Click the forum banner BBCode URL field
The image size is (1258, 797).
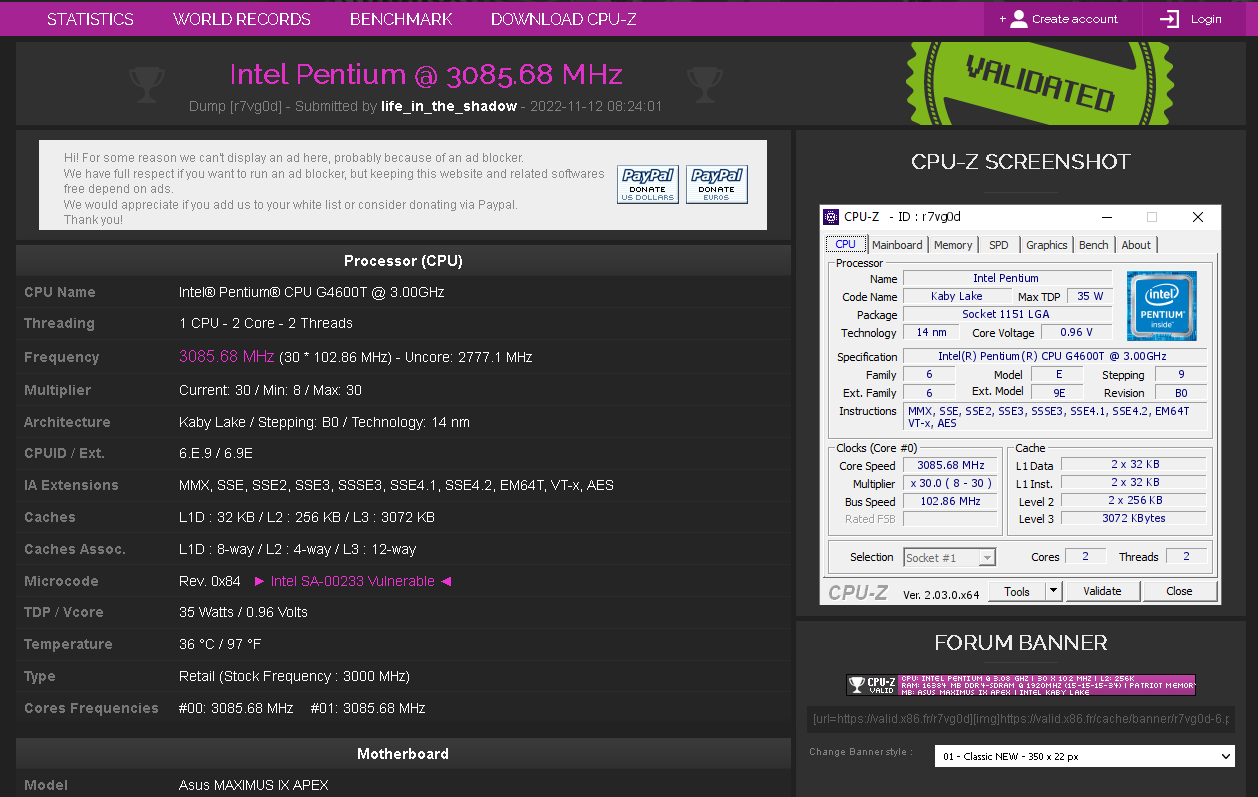point(1021,720)
